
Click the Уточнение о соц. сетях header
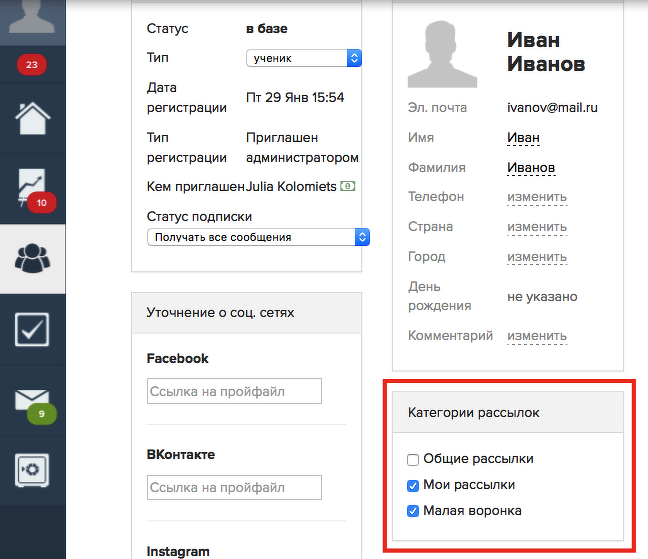click(246, 313)
